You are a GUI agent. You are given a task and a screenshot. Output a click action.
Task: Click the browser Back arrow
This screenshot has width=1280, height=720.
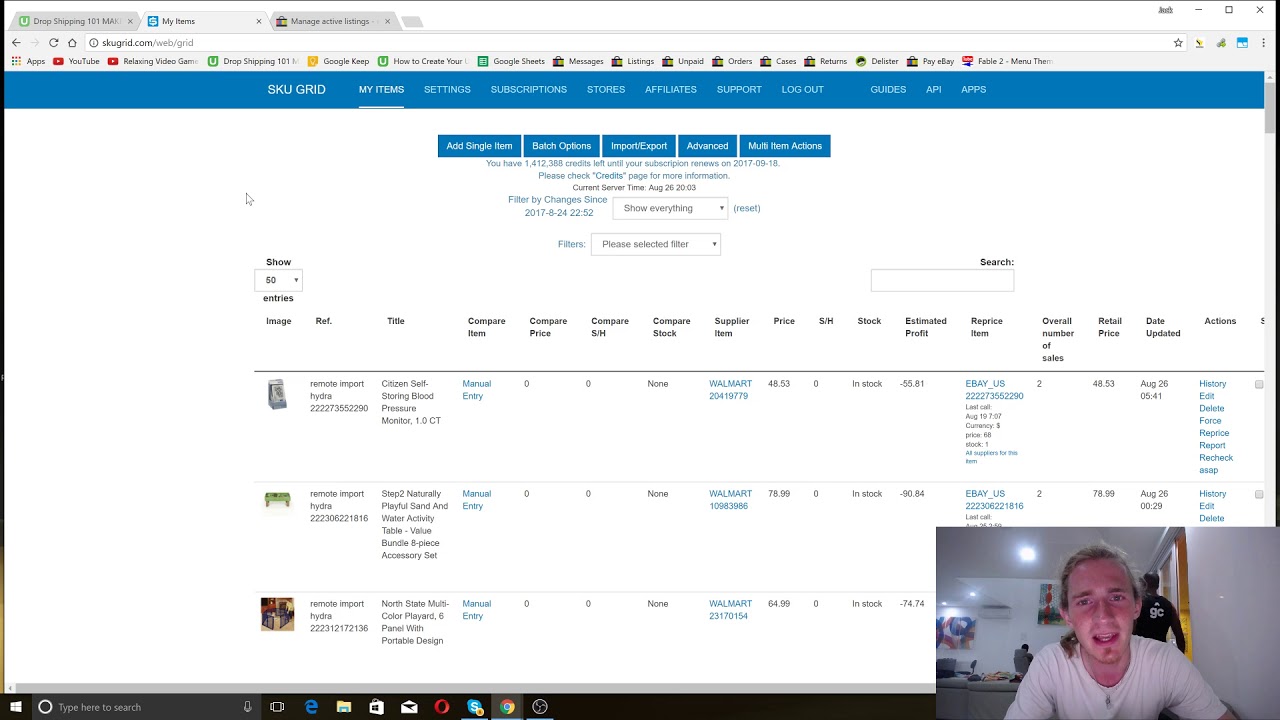click(16, 43)
